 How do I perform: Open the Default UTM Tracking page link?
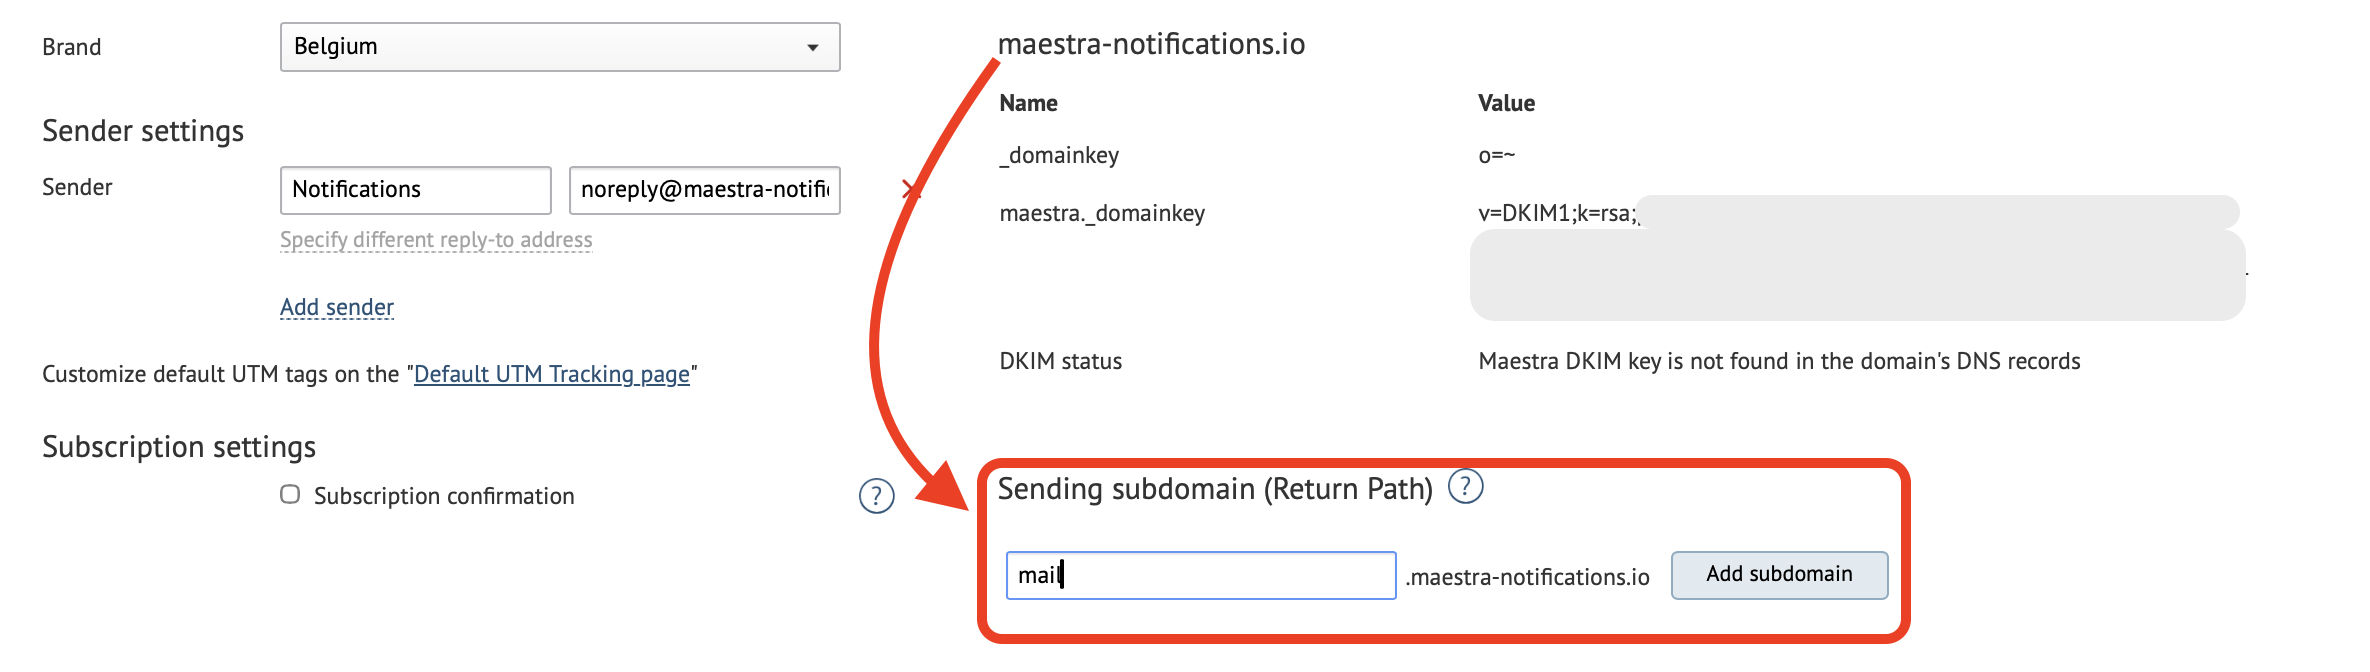[552, 374]
